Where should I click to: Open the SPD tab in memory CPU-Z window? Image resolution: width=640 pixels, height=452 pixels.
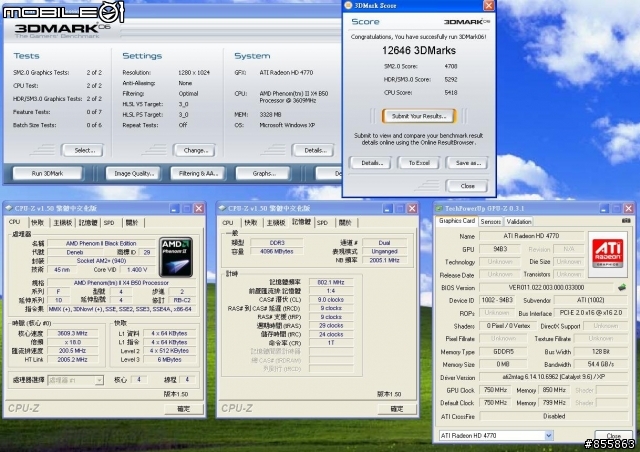pyautogui.click(x=322, y=223)
